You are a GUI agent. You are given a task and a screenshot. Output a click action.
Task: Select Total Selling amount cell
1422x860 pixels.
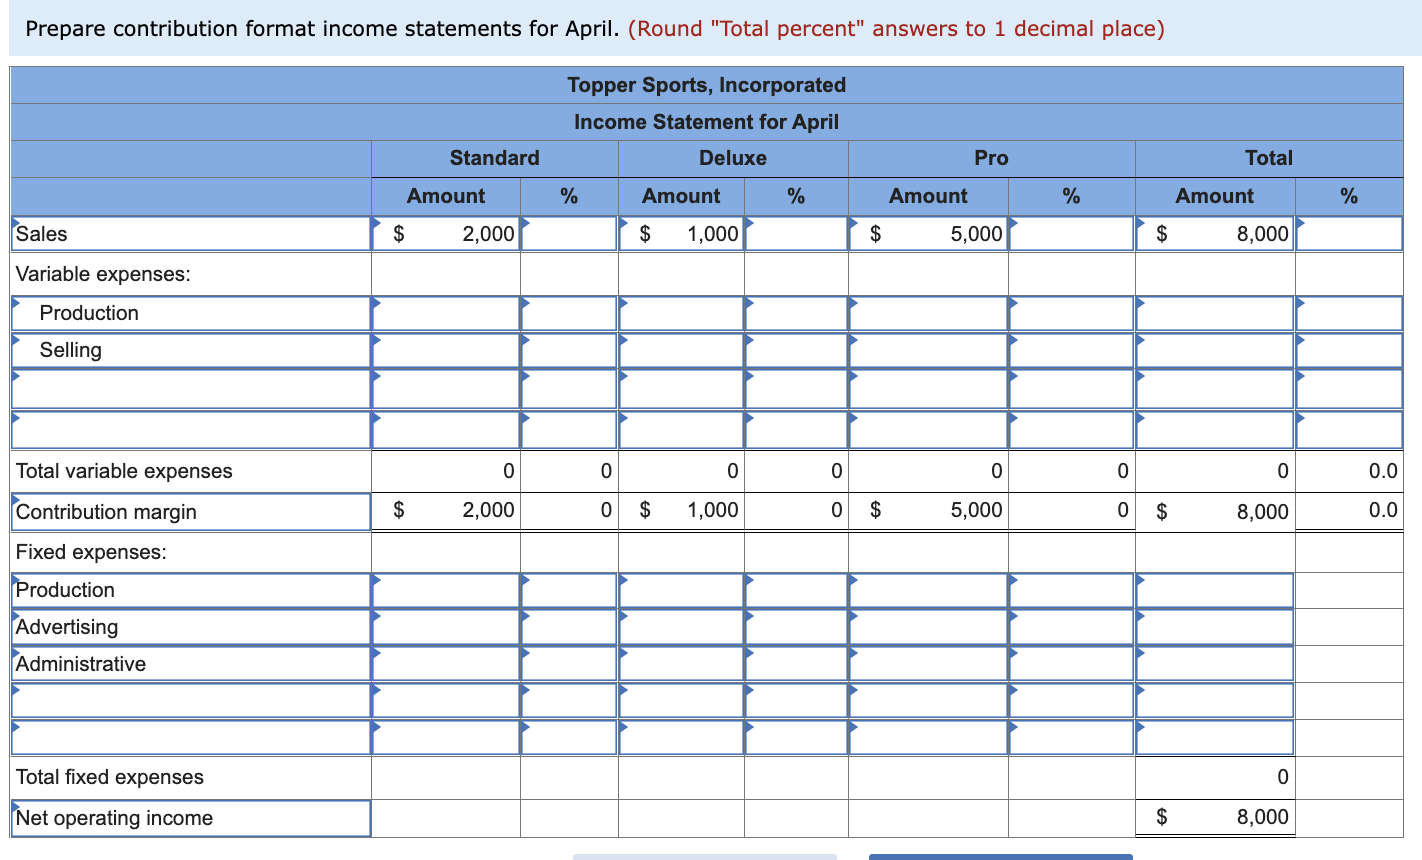point(1215,350)
